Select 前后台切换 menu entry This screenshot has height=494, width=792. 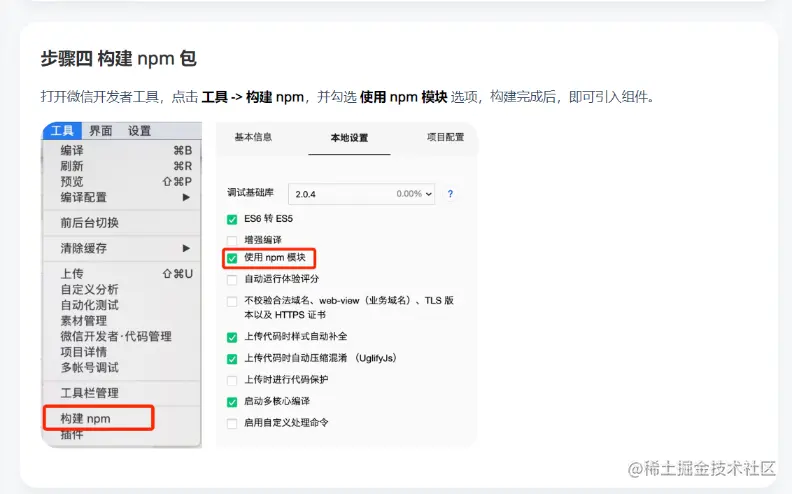pyautogui.click(x=122, y=222)
